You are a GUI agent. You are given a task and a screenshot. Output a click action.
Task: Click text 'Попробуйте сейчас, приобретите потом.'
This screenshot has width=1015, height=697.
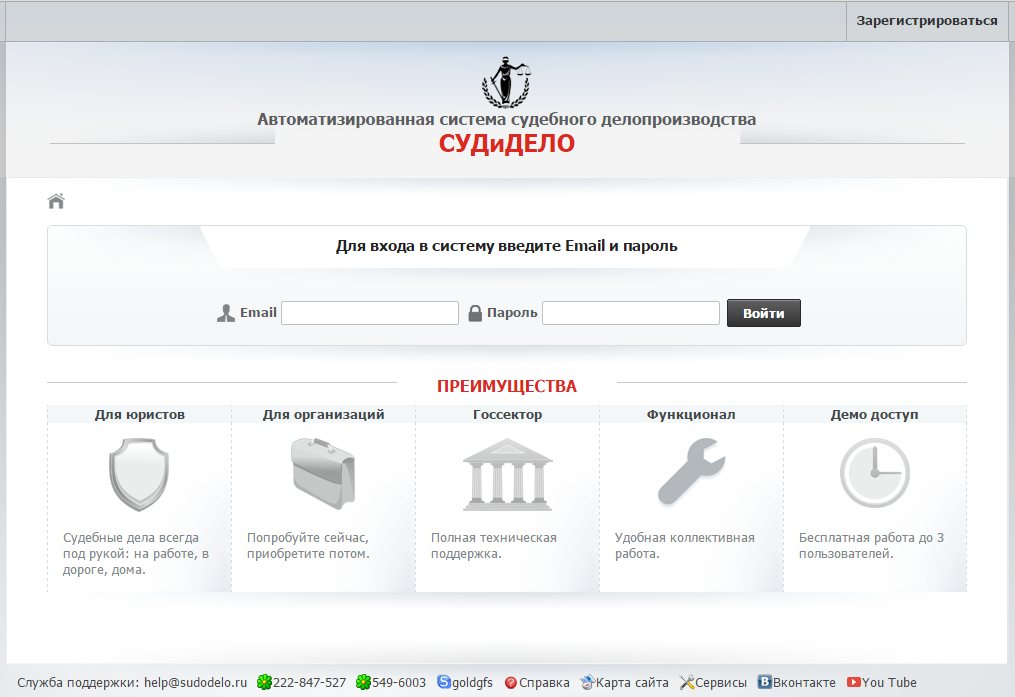pos(308,546)
